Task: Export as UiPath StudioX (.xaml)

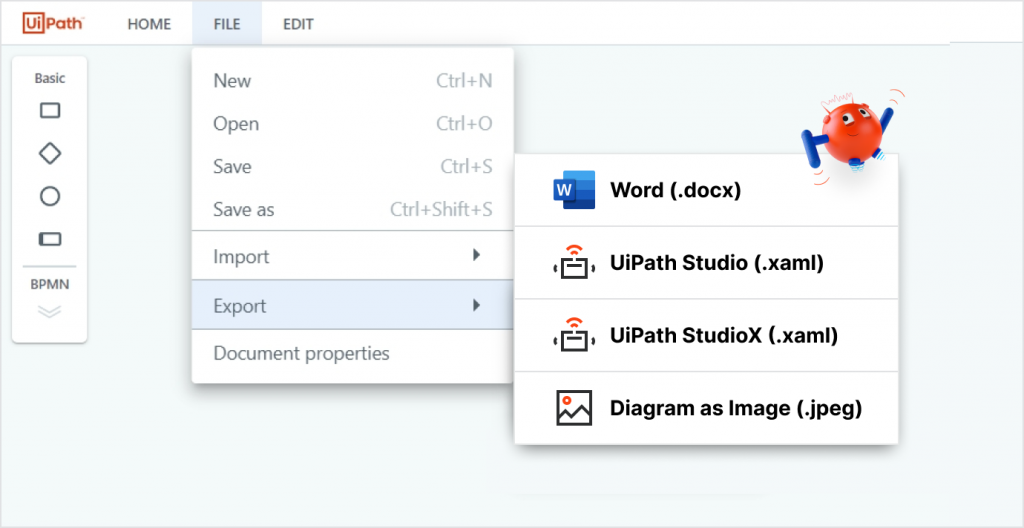Action: point(706,335)
